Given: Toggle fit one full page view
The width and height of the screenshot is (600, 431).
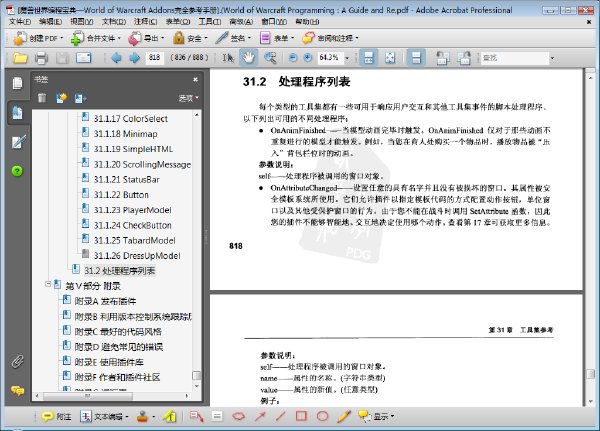Looking at the screenshot, I should coord(390,58).
